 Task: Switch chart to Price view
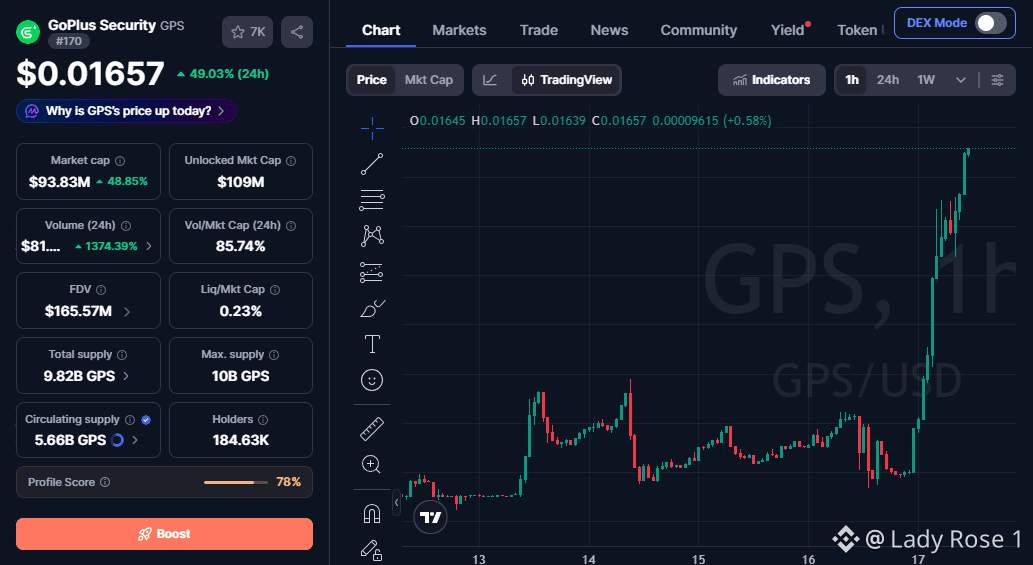(372, 80)
